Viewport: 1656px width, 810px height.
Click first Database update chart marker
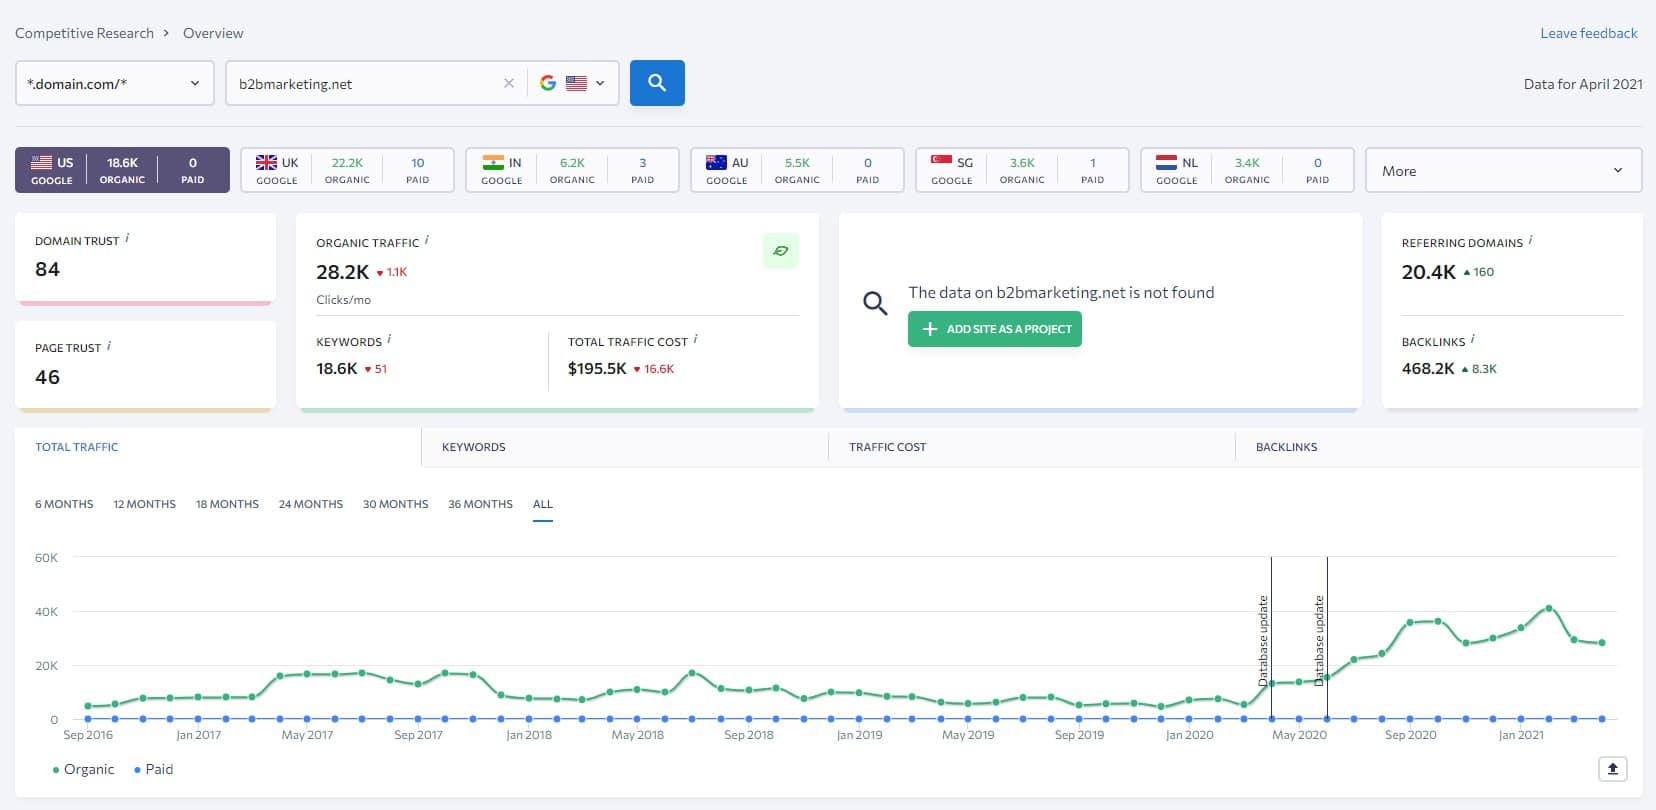[1263, 640]
